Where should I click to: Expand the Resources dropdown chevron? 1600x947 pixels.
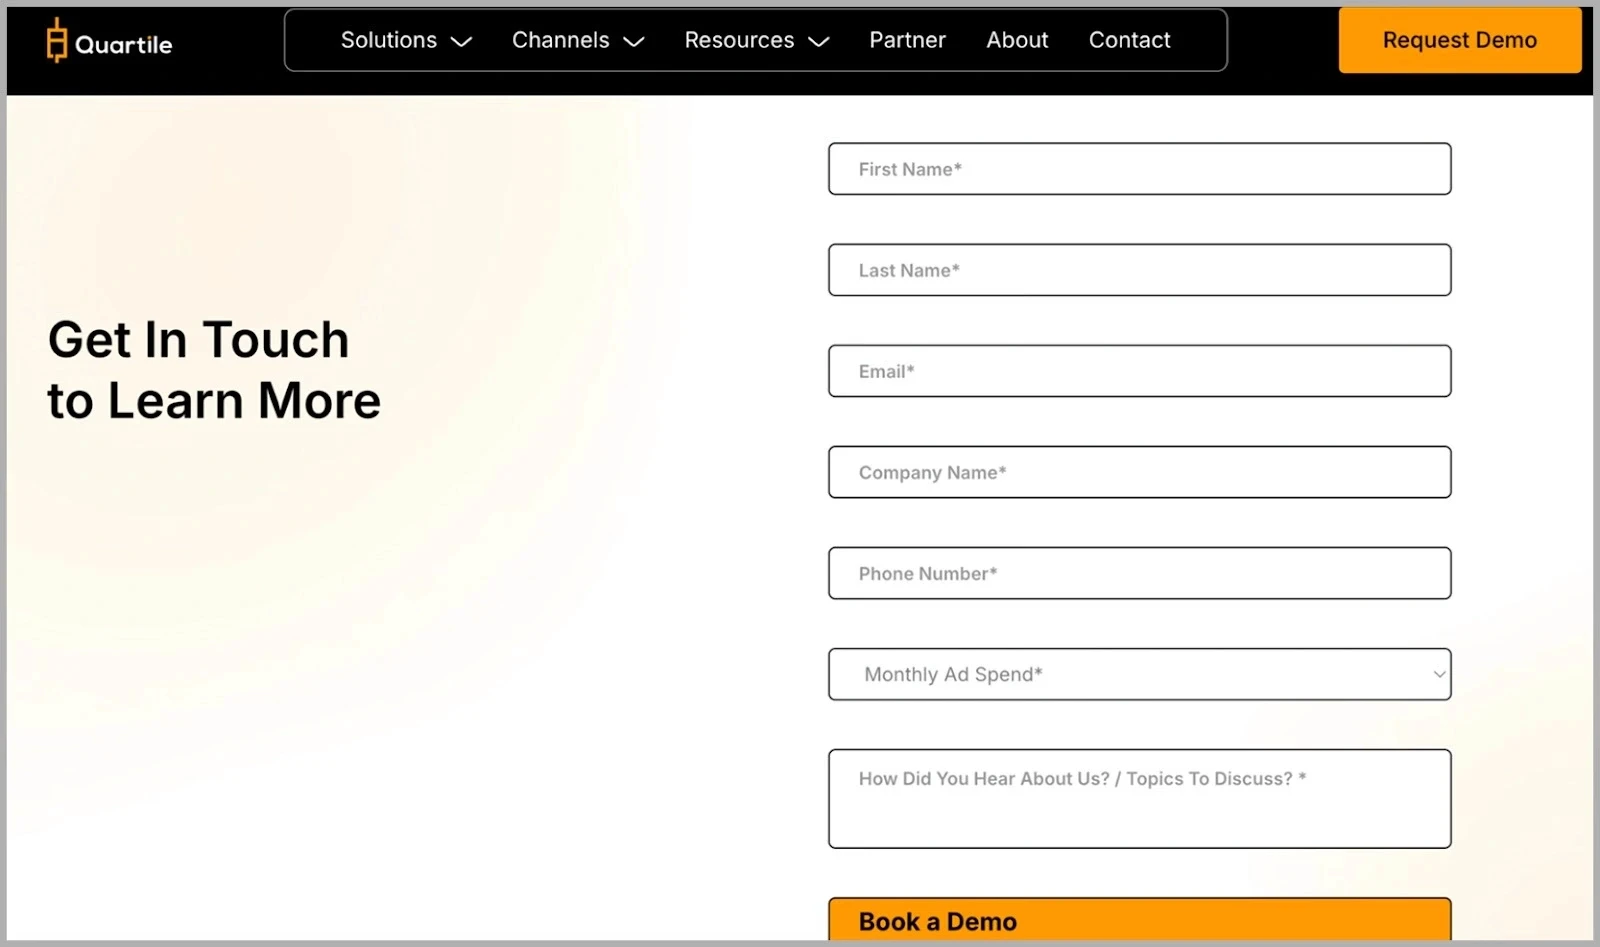pyautogui.click(x=819, y=42)
